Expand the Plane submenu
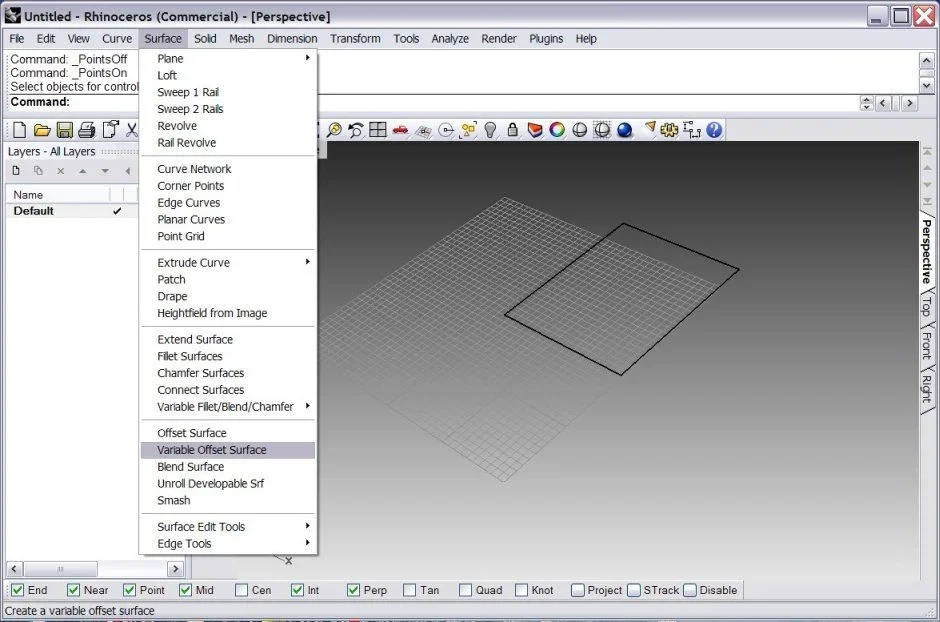The width and height of the screenshot is (940, 622). (228, 58)
